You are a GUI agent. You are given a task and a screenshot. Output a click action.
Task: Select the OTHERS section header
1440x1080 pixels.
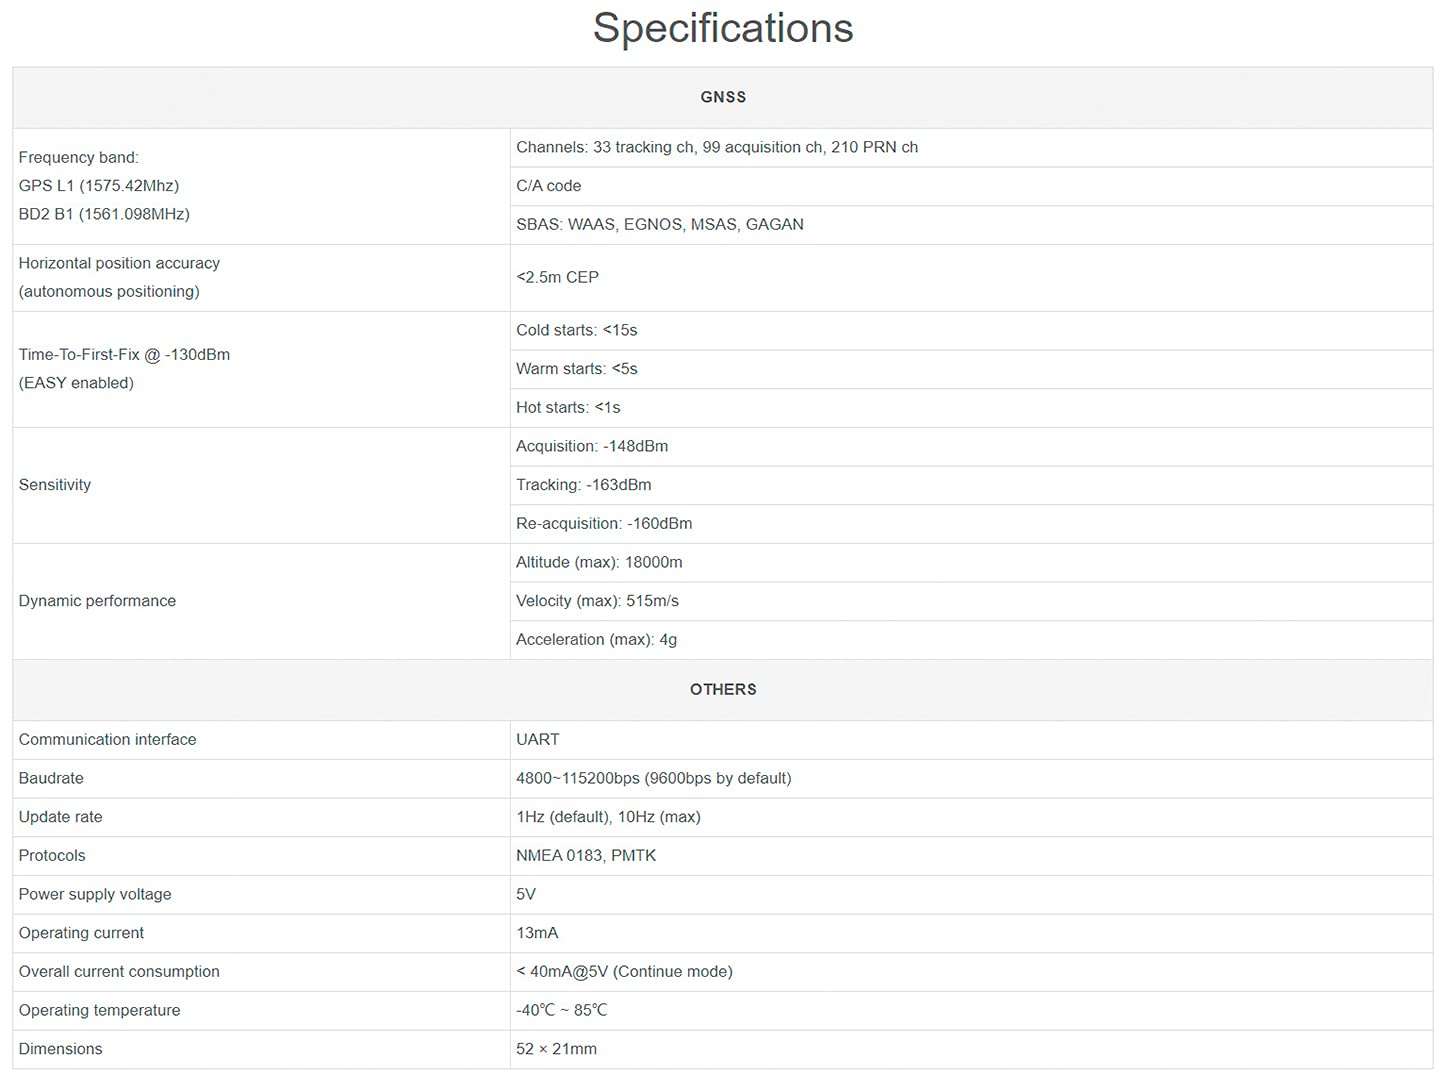tap(723, 690)
